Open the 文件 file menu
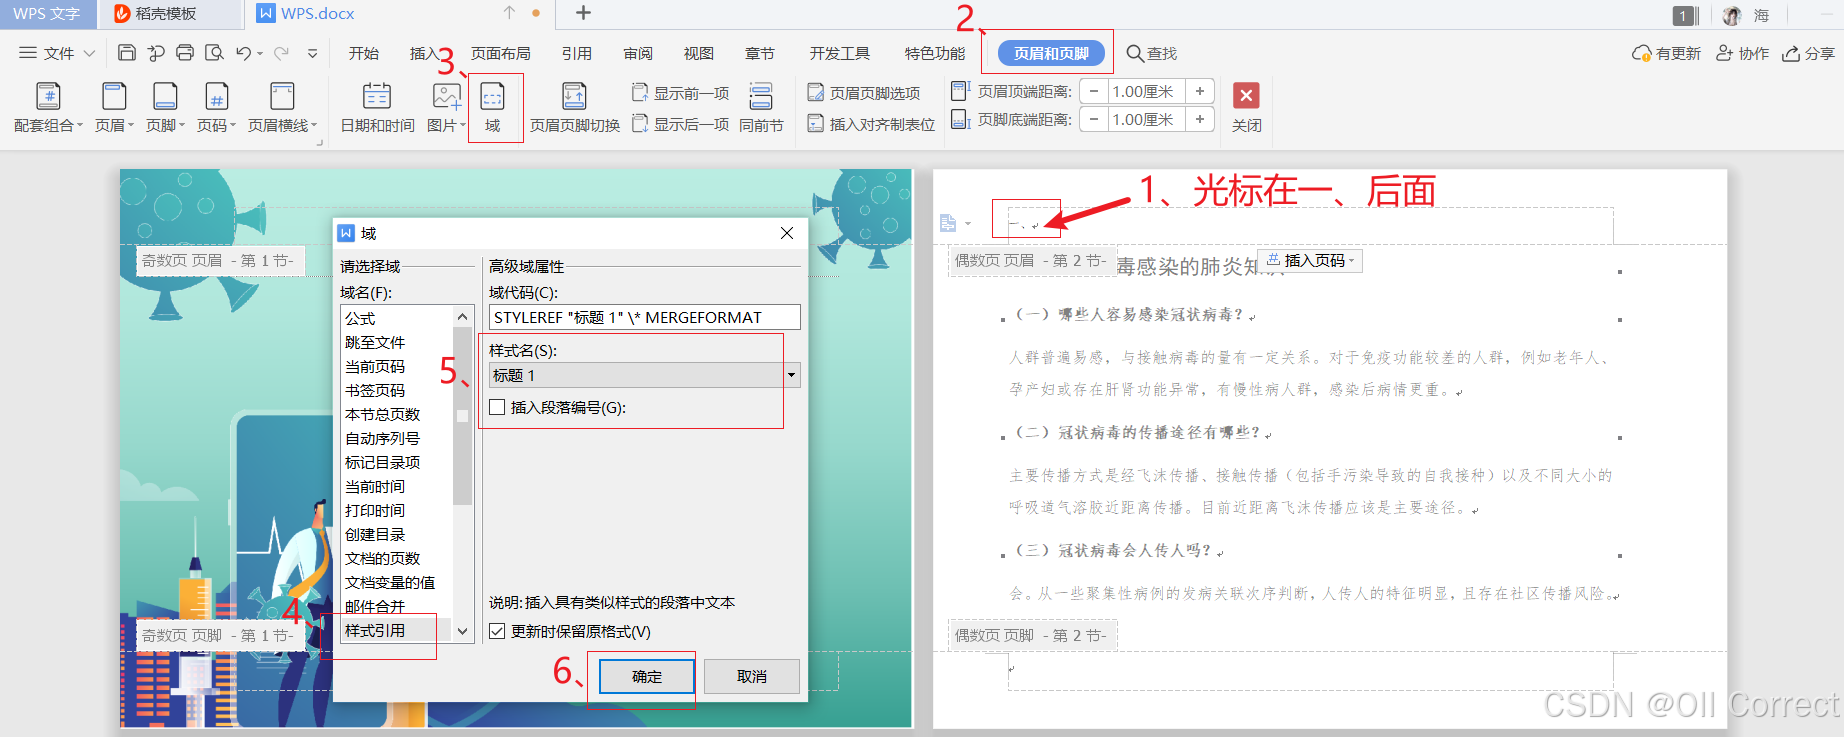Viewport: 1844px width, 737px height. pos(57,53)
